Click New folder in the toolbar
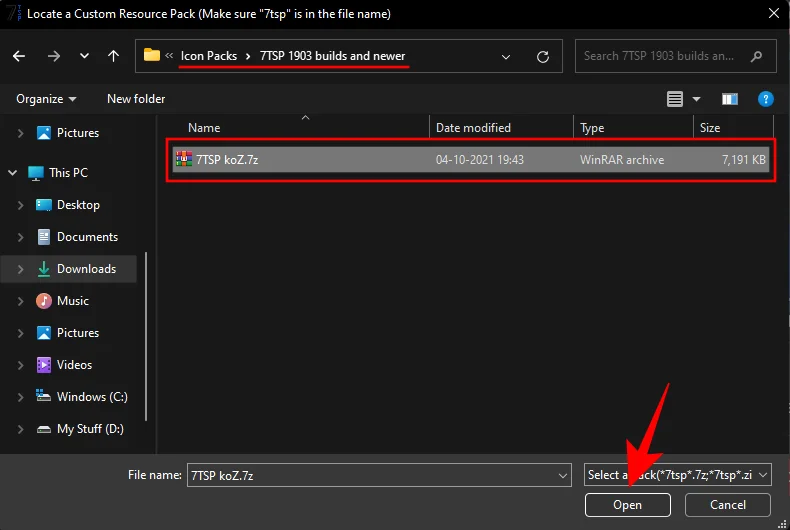 136,99
